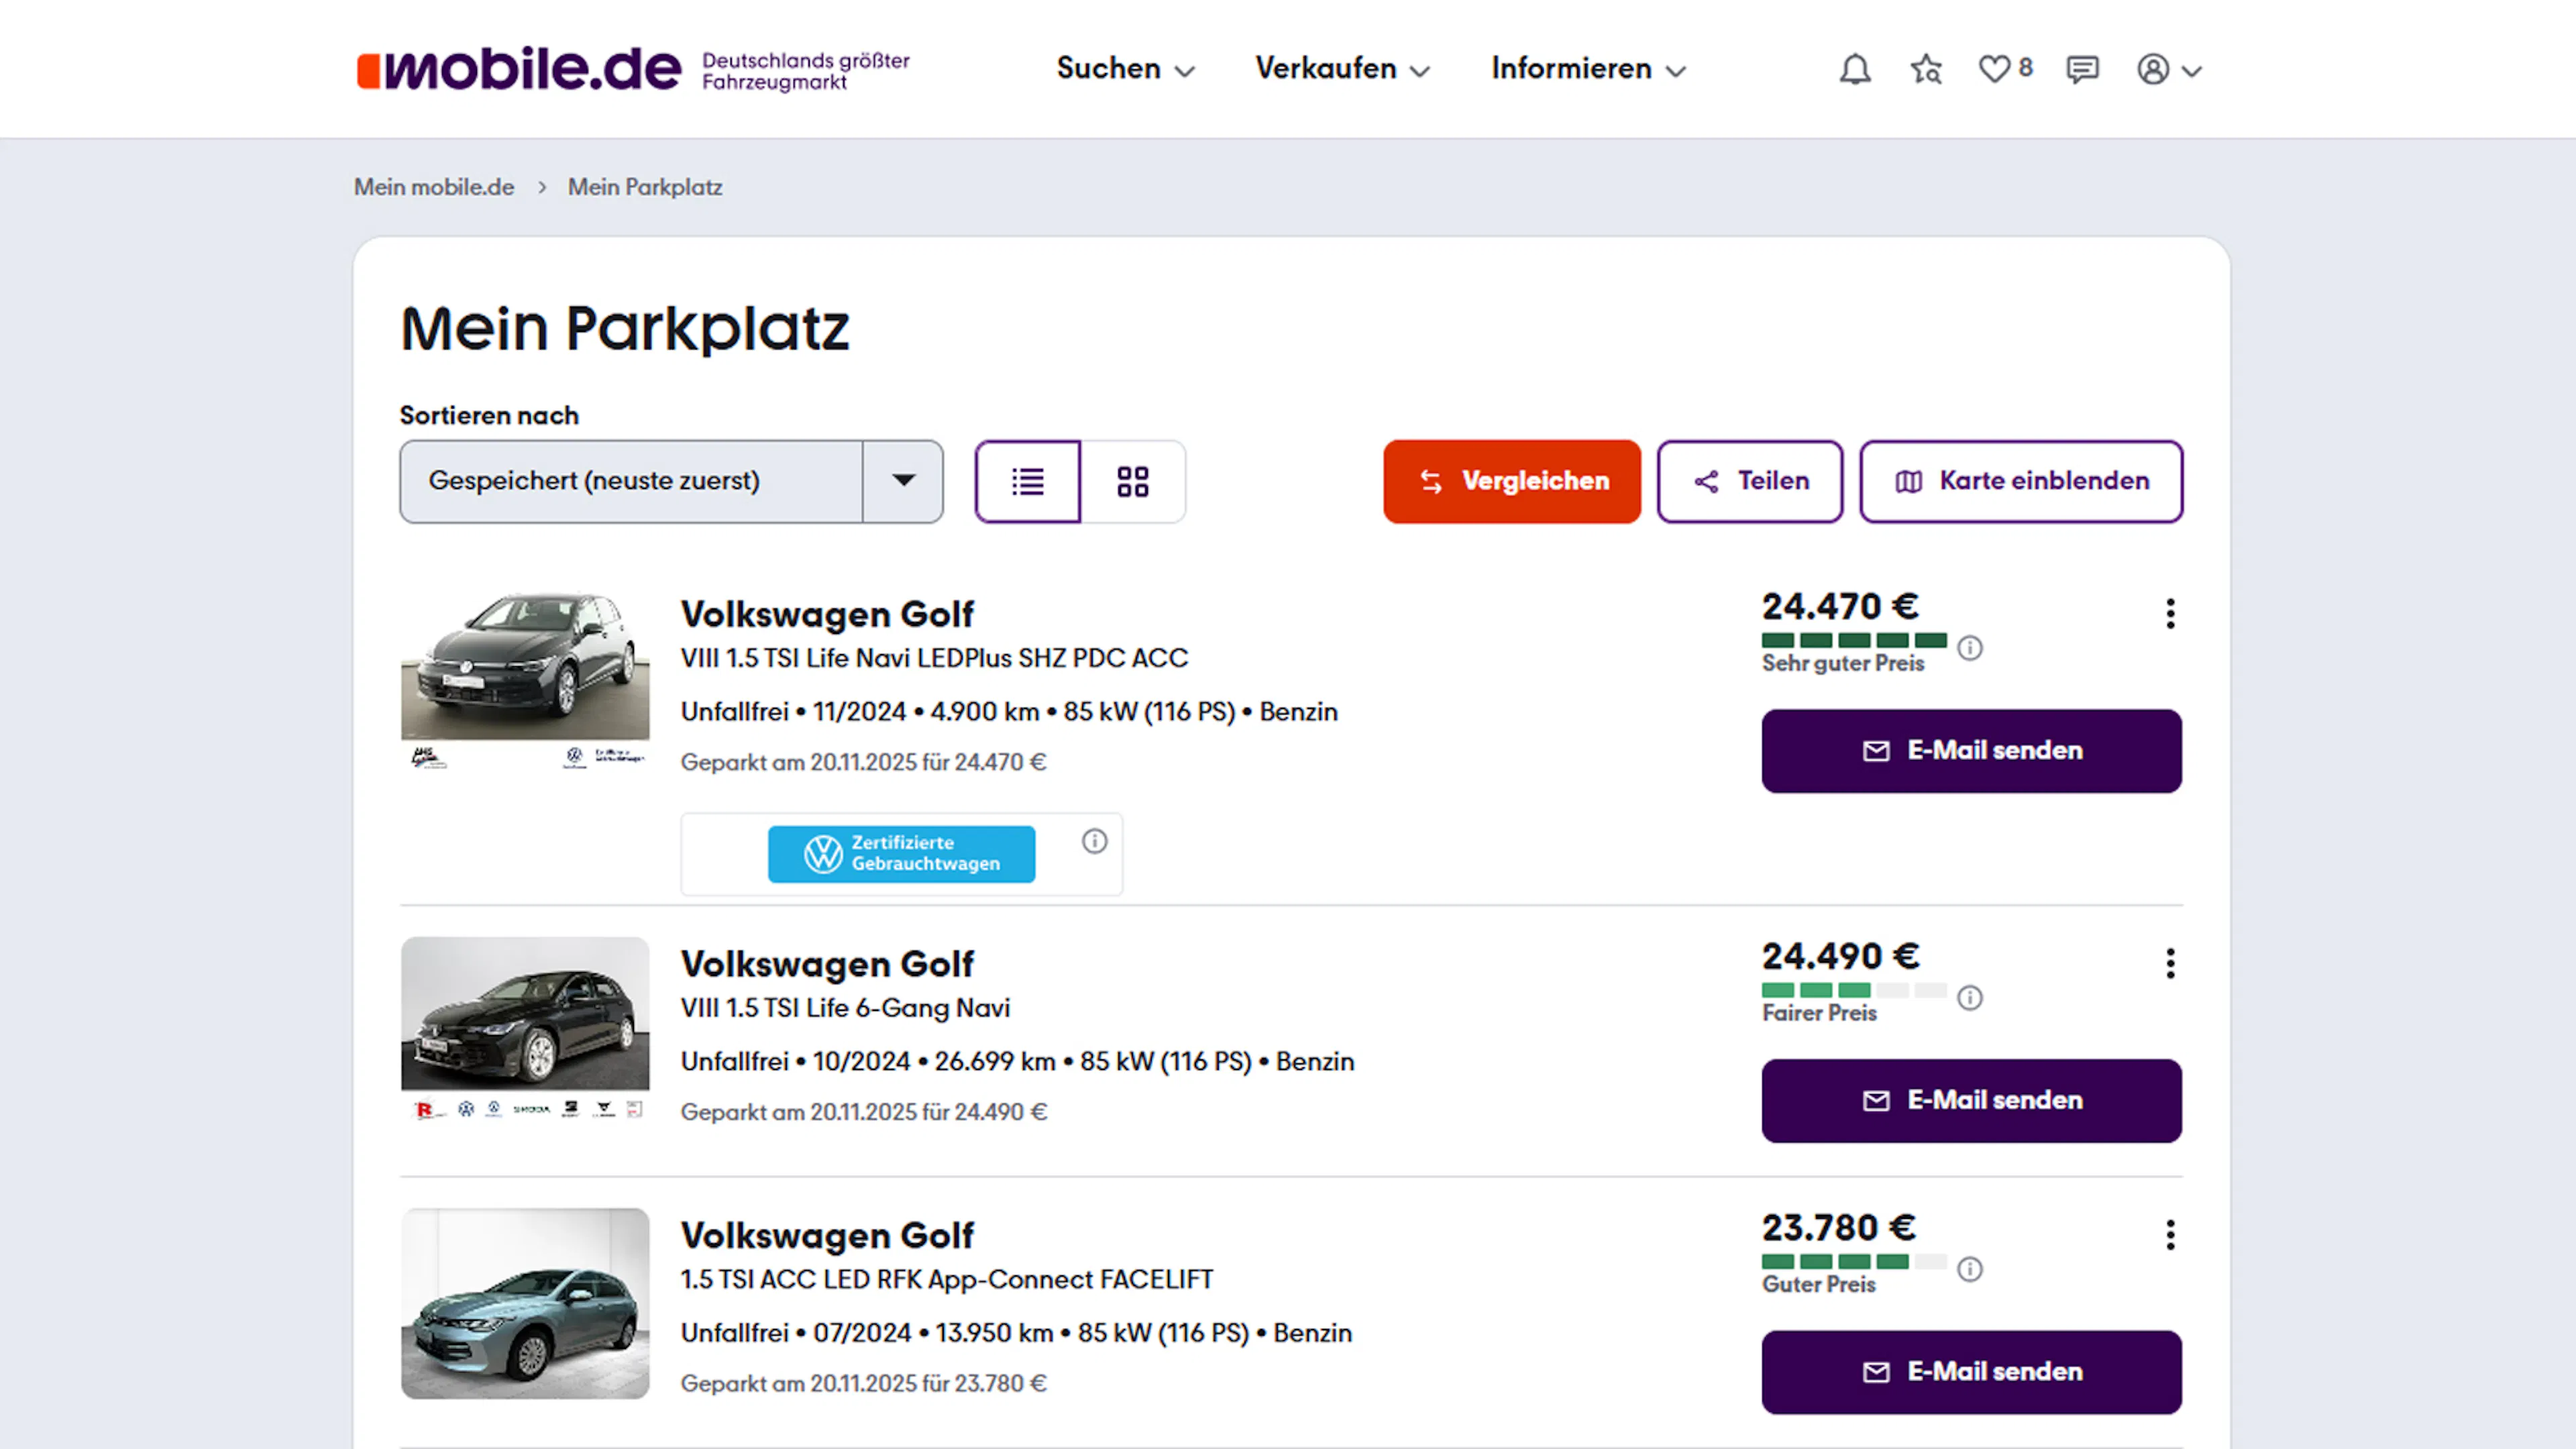2576x1449 pixels.
Task: Expand the Verkaufen menu
Action: pyautogui.click(x=1342, y=69)
